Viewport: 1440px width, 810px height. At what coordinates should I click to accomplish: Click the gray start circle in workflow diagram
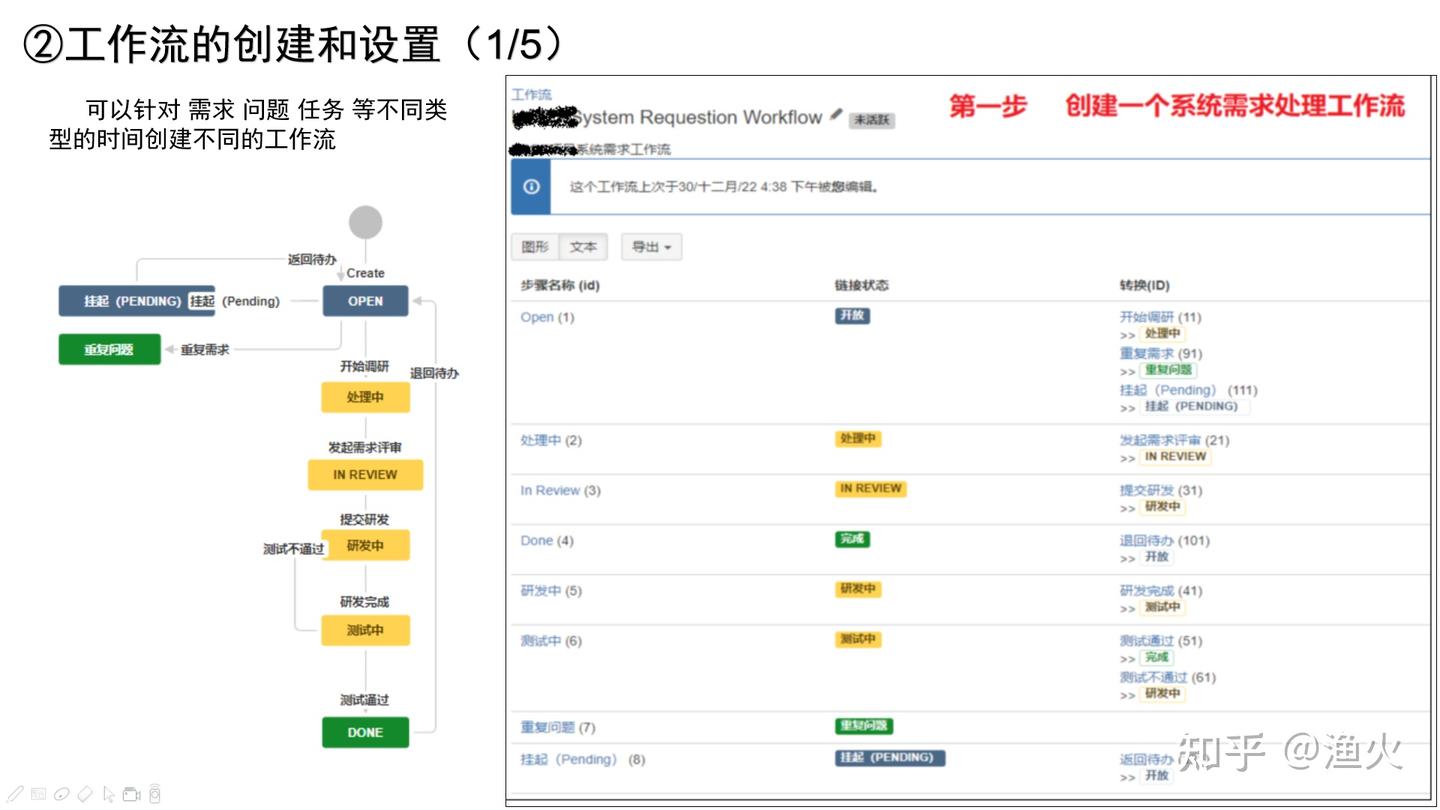365,222
